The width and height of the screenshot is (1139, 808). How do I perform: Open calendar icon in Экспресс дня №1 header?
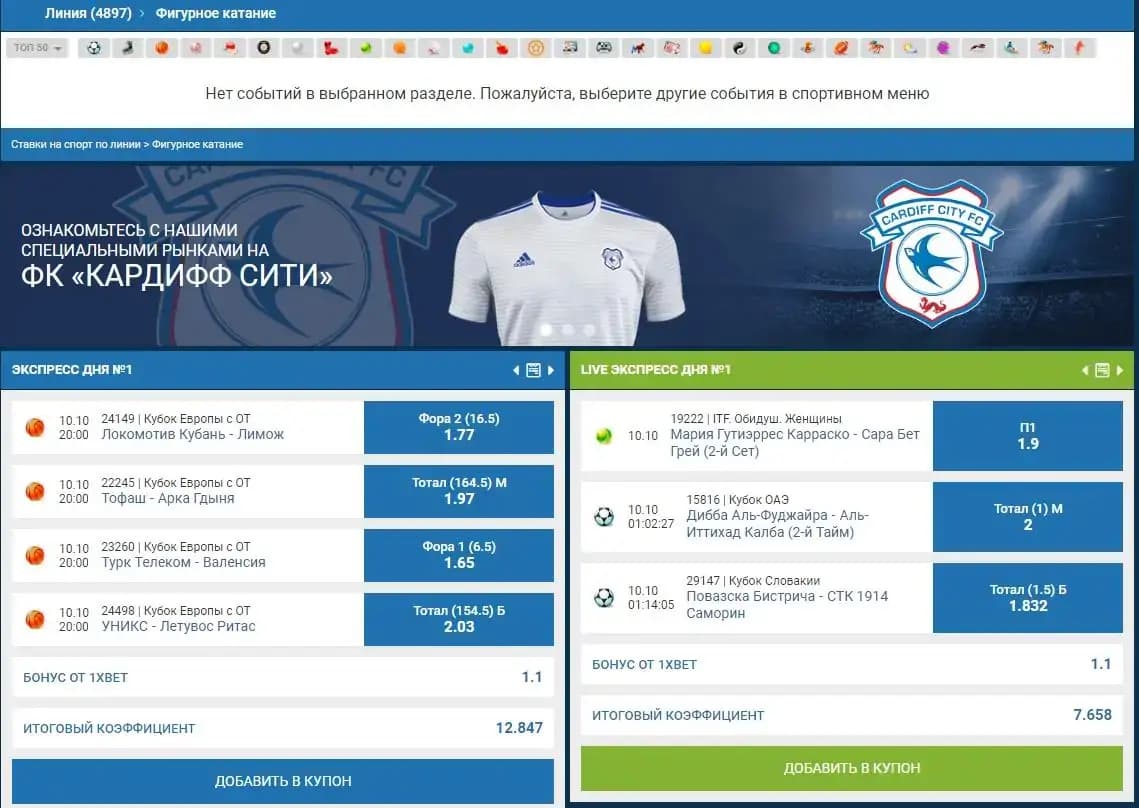click(533, 370)
